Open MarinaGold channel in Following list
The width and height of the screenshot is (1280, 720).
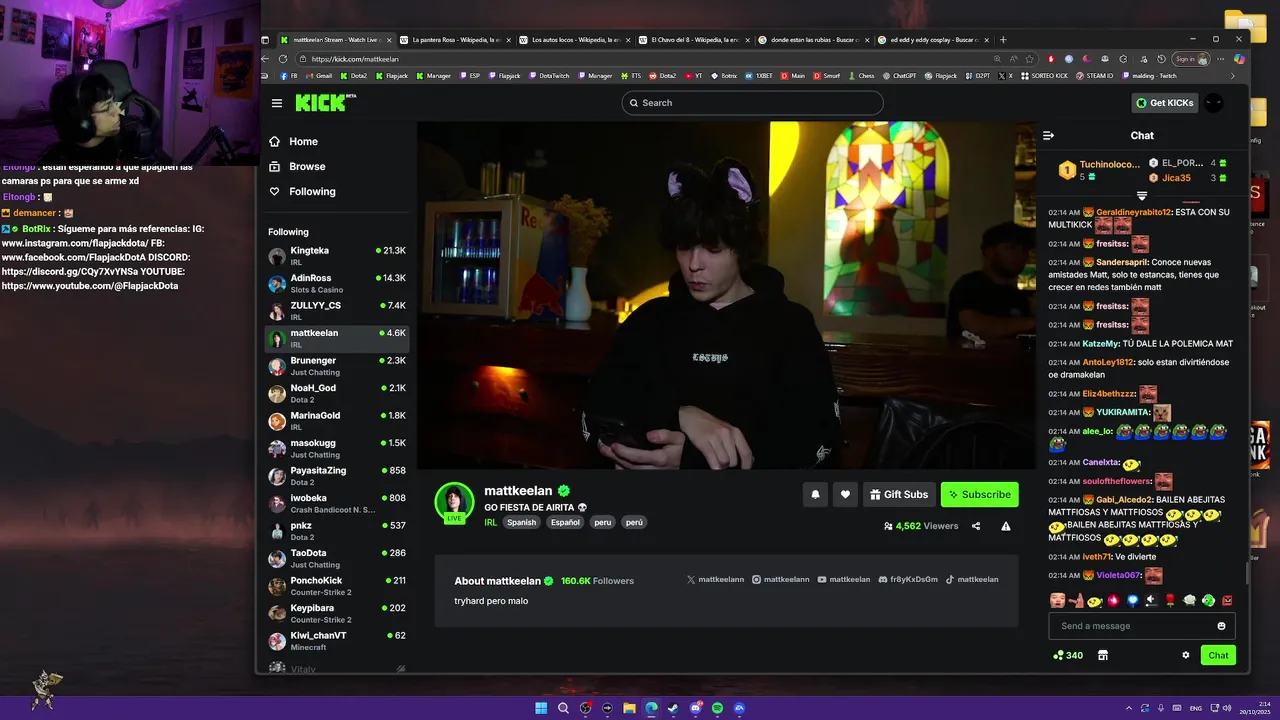337,421
